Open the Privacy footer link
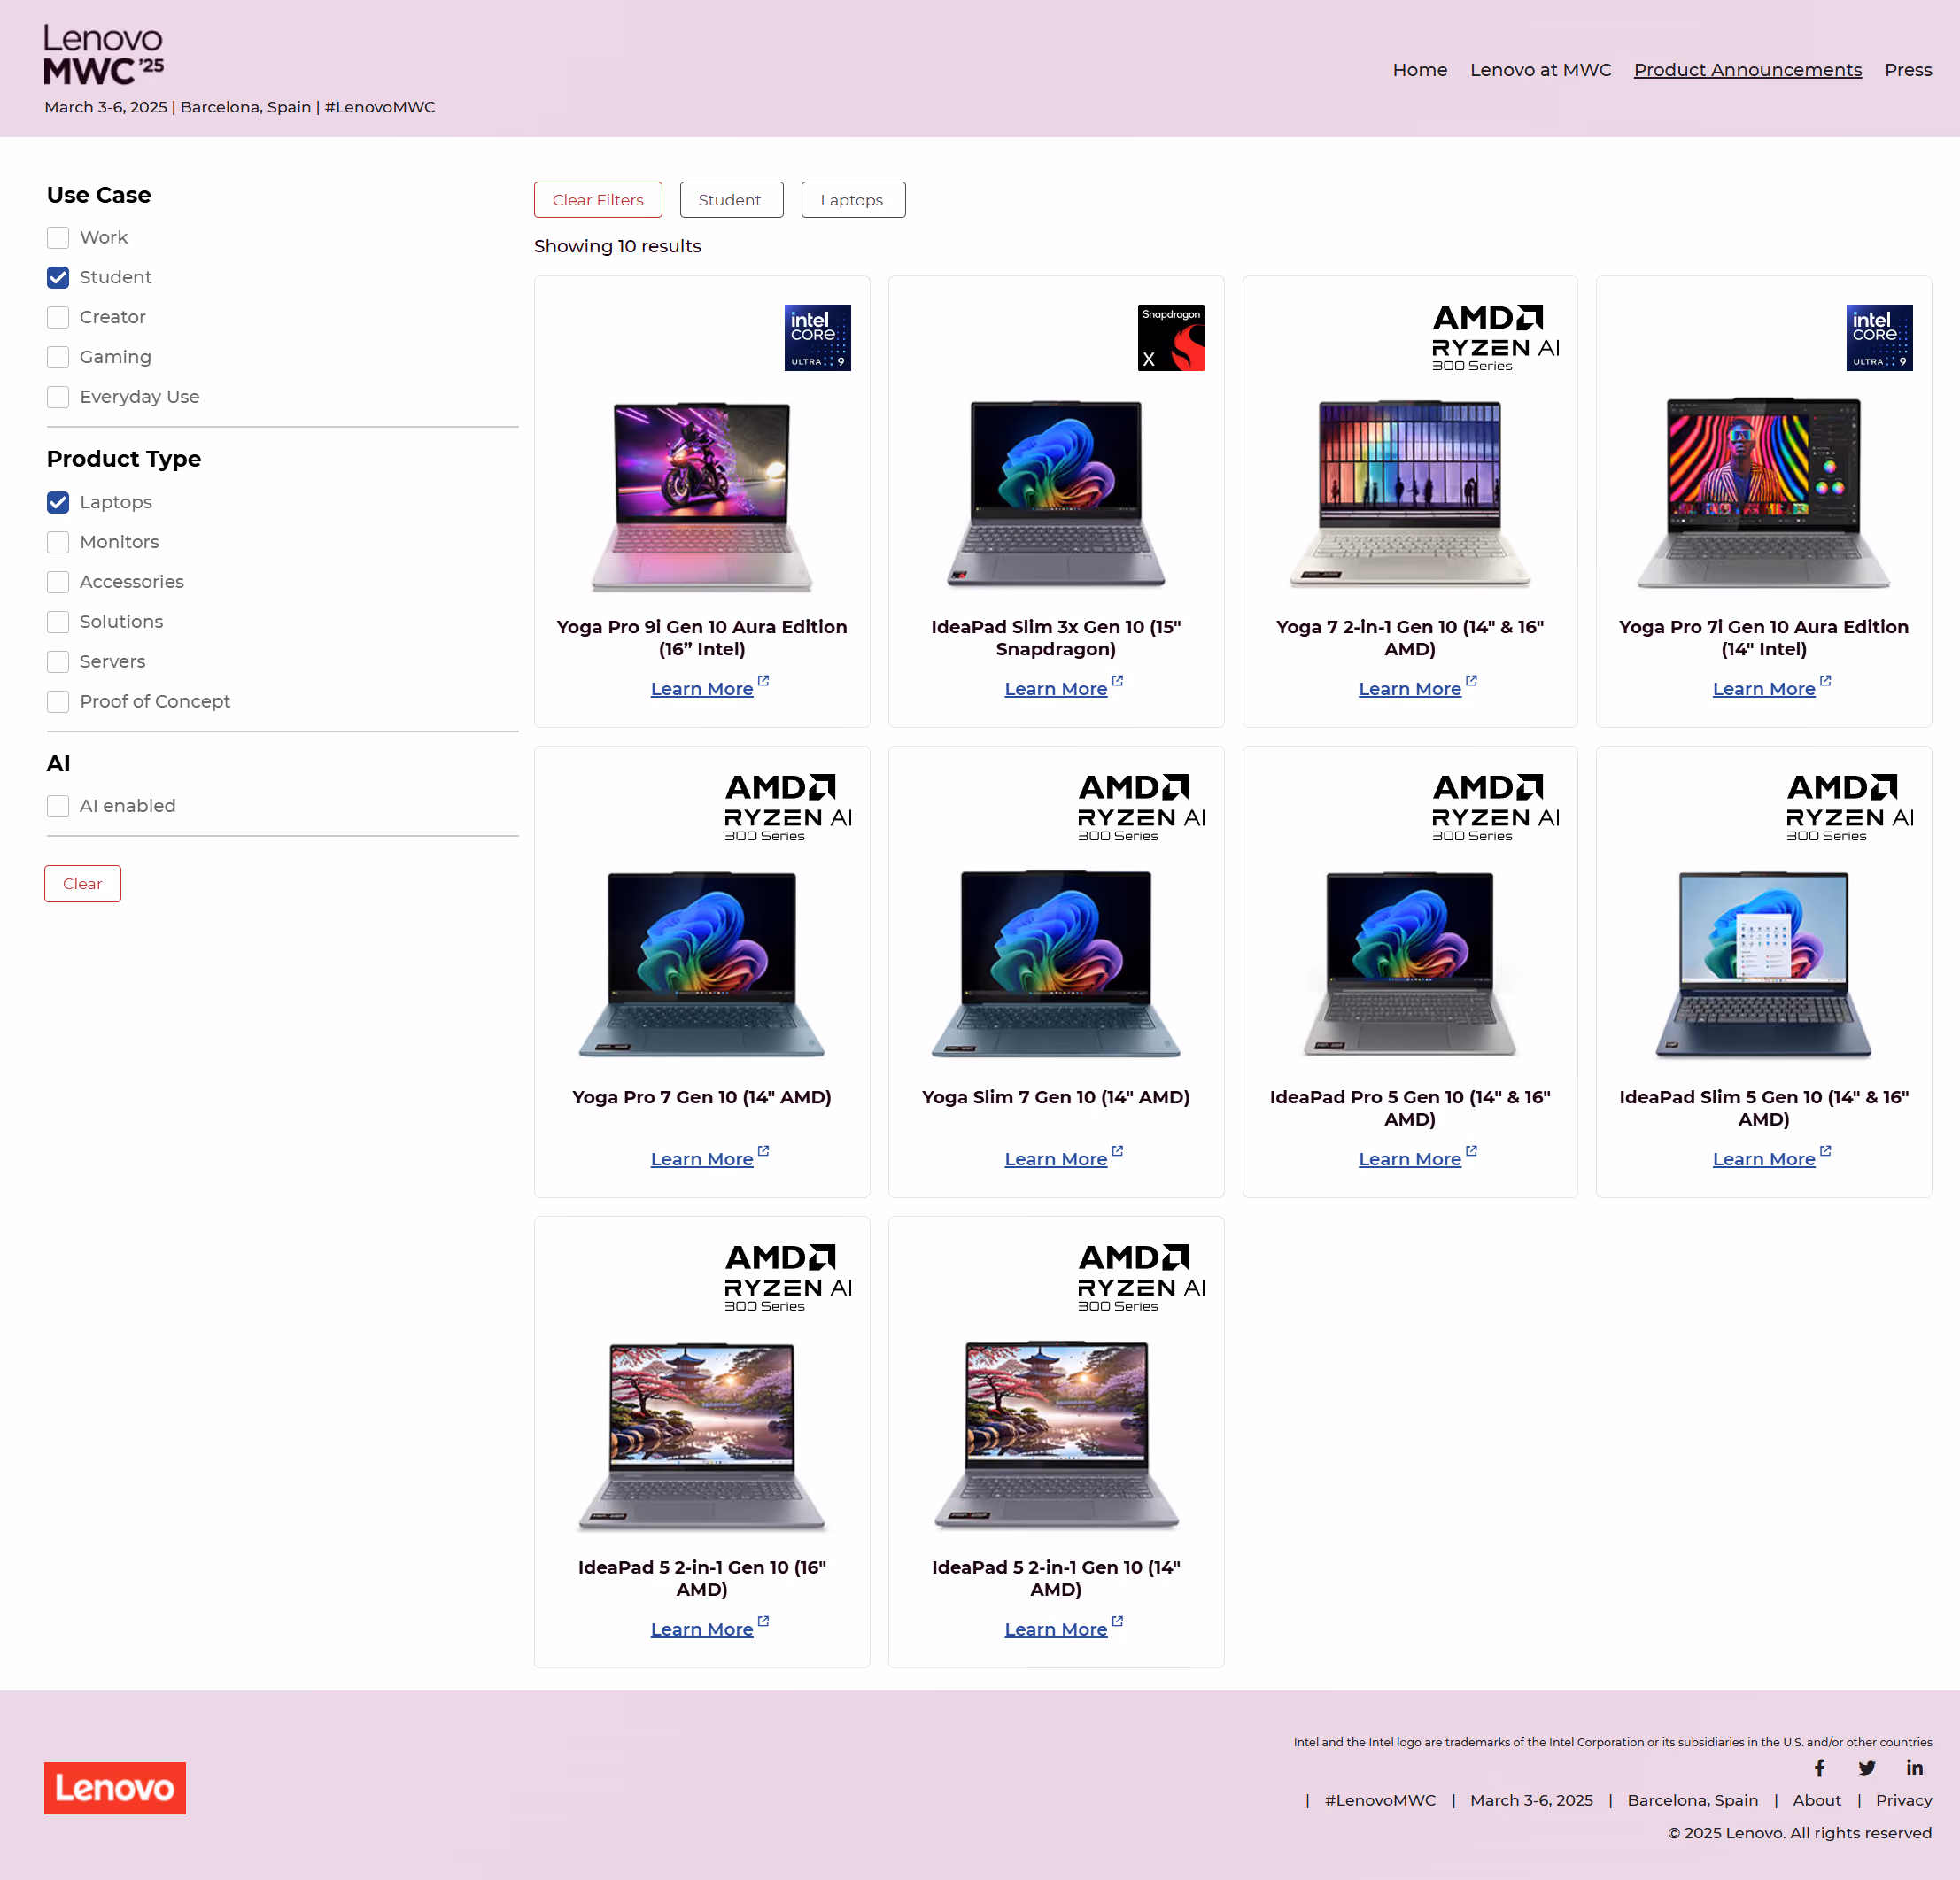 pos(1904,1800)
